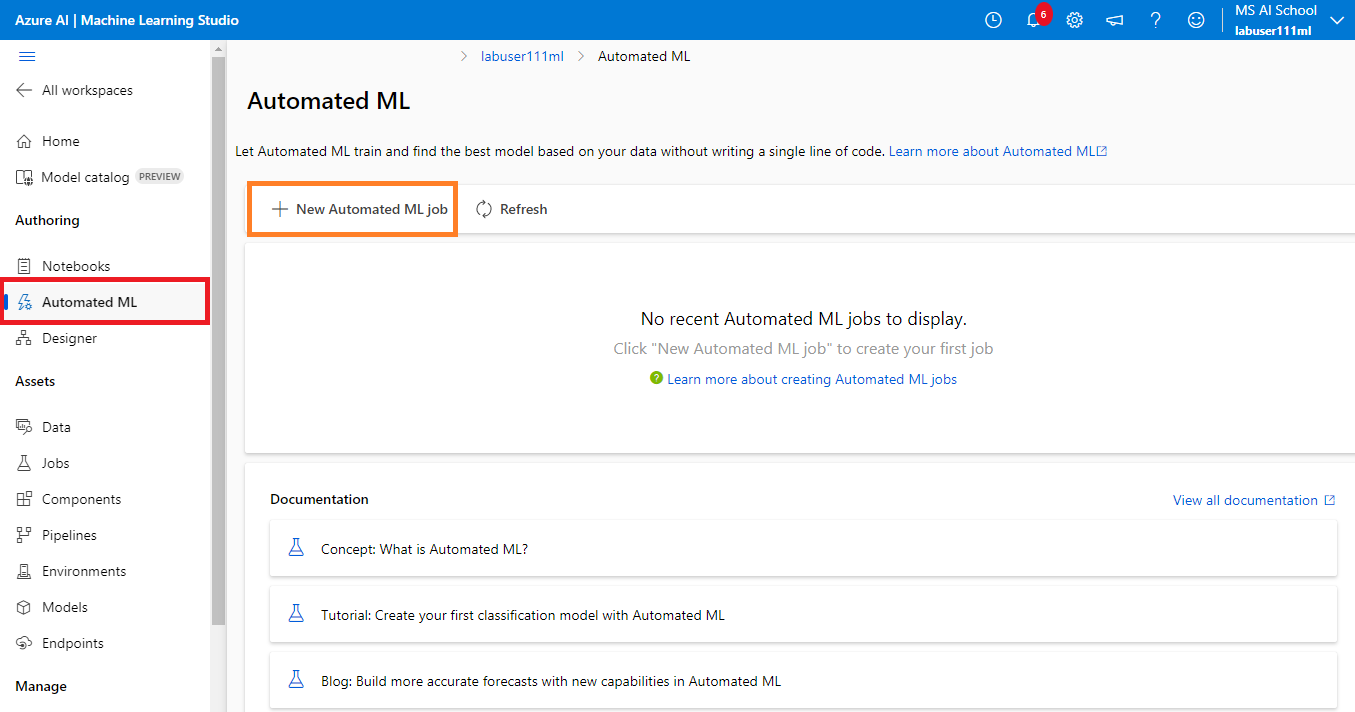
Task: Open Learn more about creating Automated ML jobs
Action: [812, 379]
